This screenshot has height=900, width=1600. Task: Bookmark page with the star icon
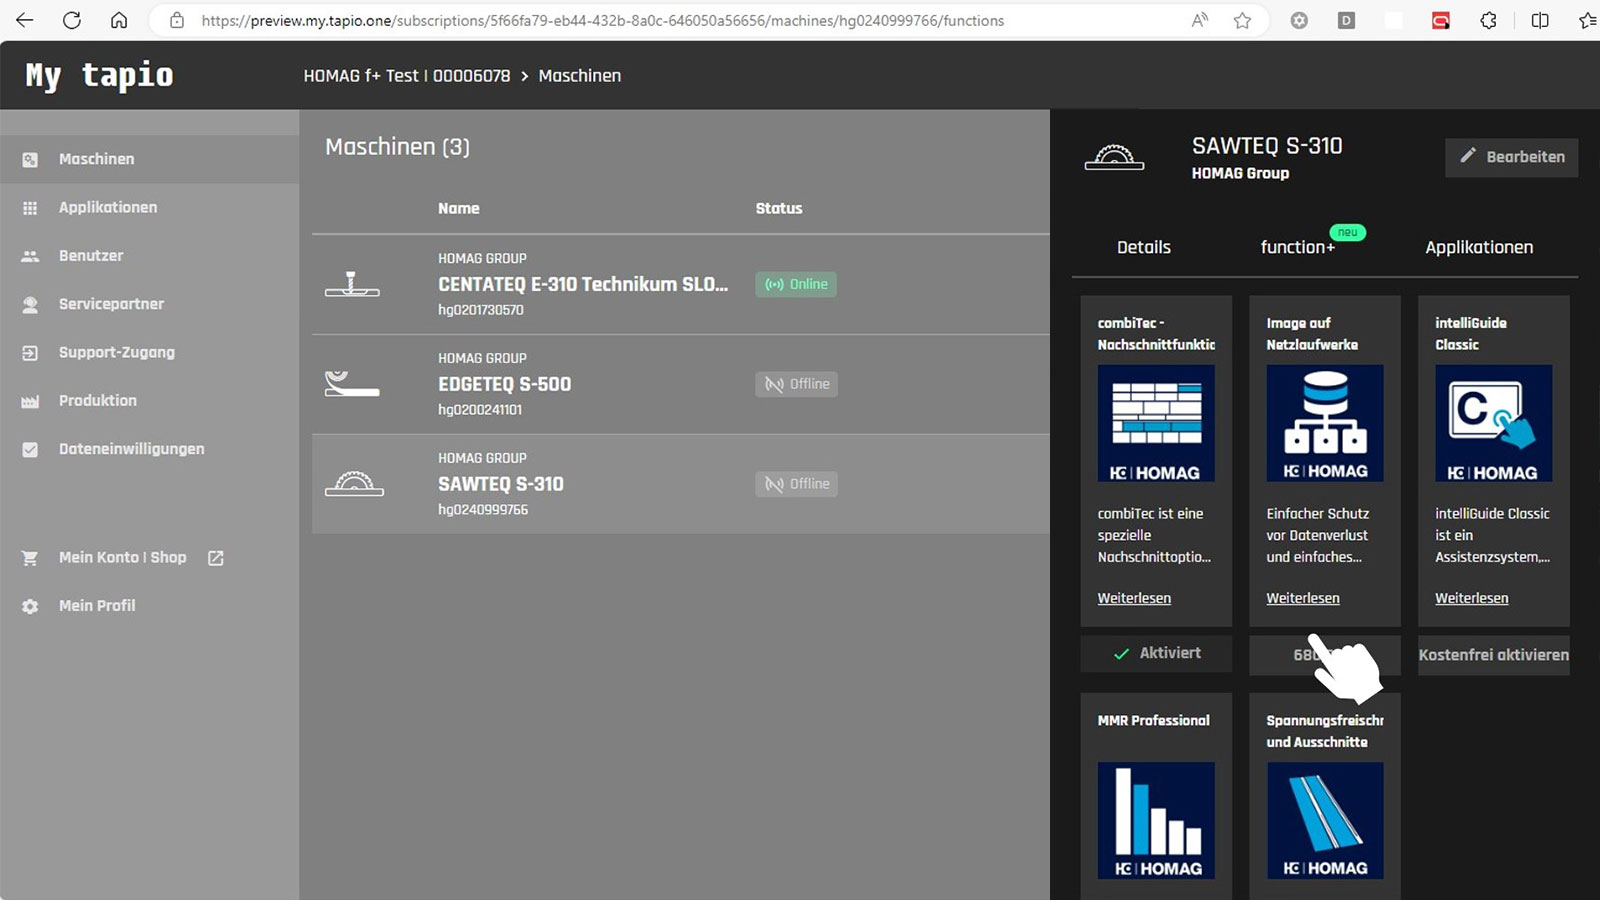click(x=1242, y=20)
